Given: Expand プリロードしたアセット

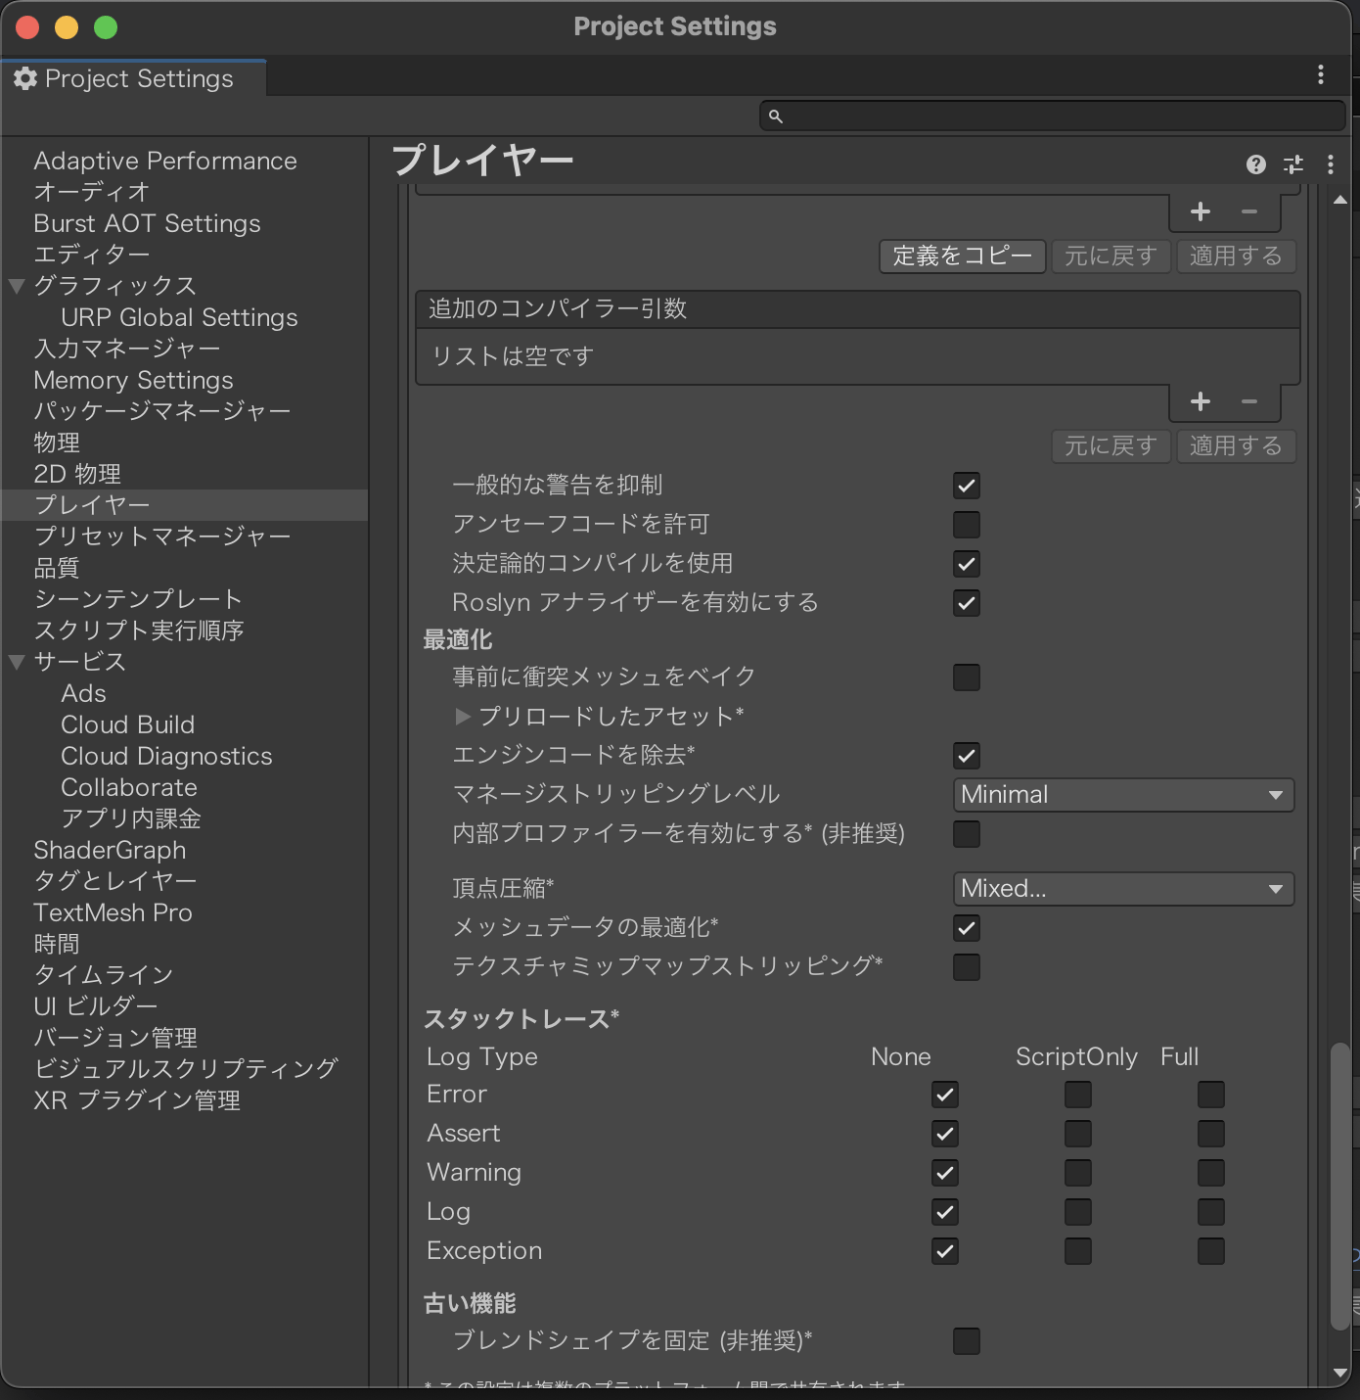Looking at the screenshot, I should [x=463, y=716].
